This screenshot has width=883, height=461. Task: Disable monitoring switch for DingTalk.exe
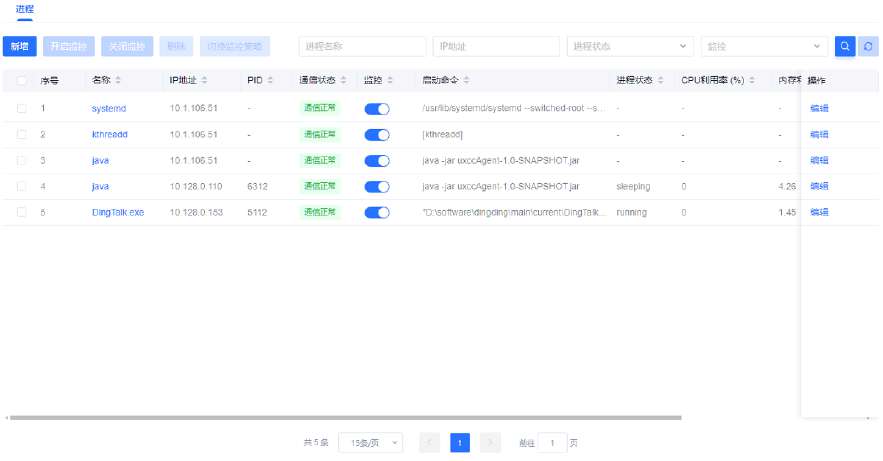(x=377, y=212)
